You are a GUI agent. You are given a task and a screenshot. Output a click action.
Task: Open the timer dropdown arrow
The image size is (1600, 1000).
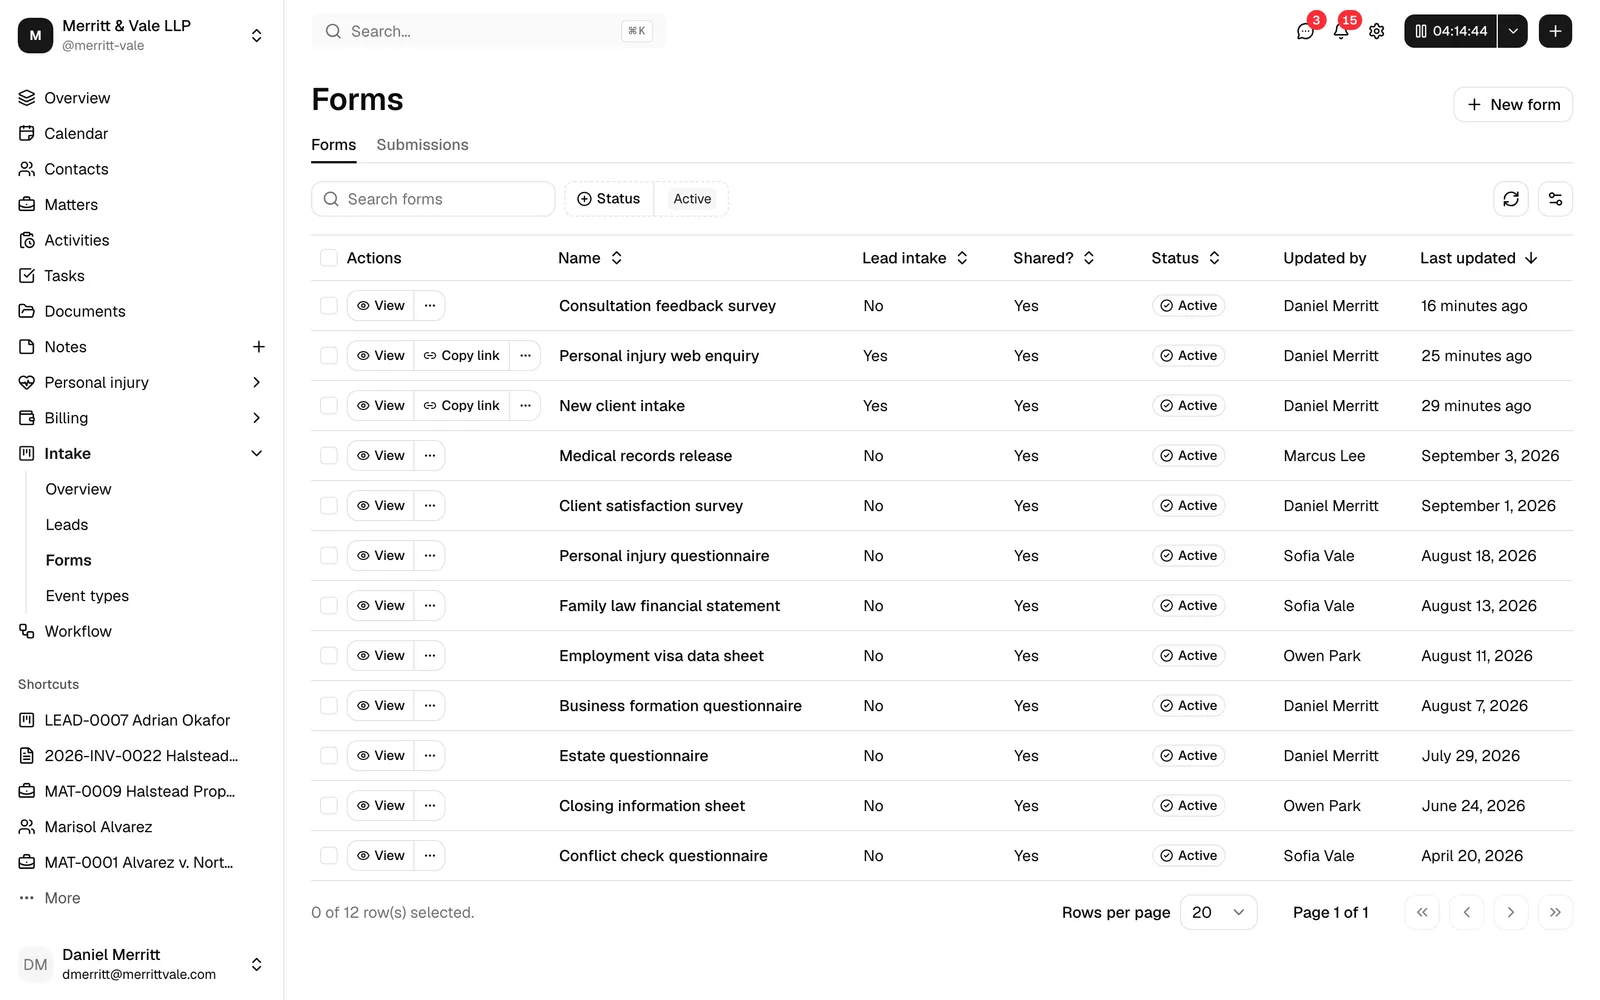coord(1513,31)
